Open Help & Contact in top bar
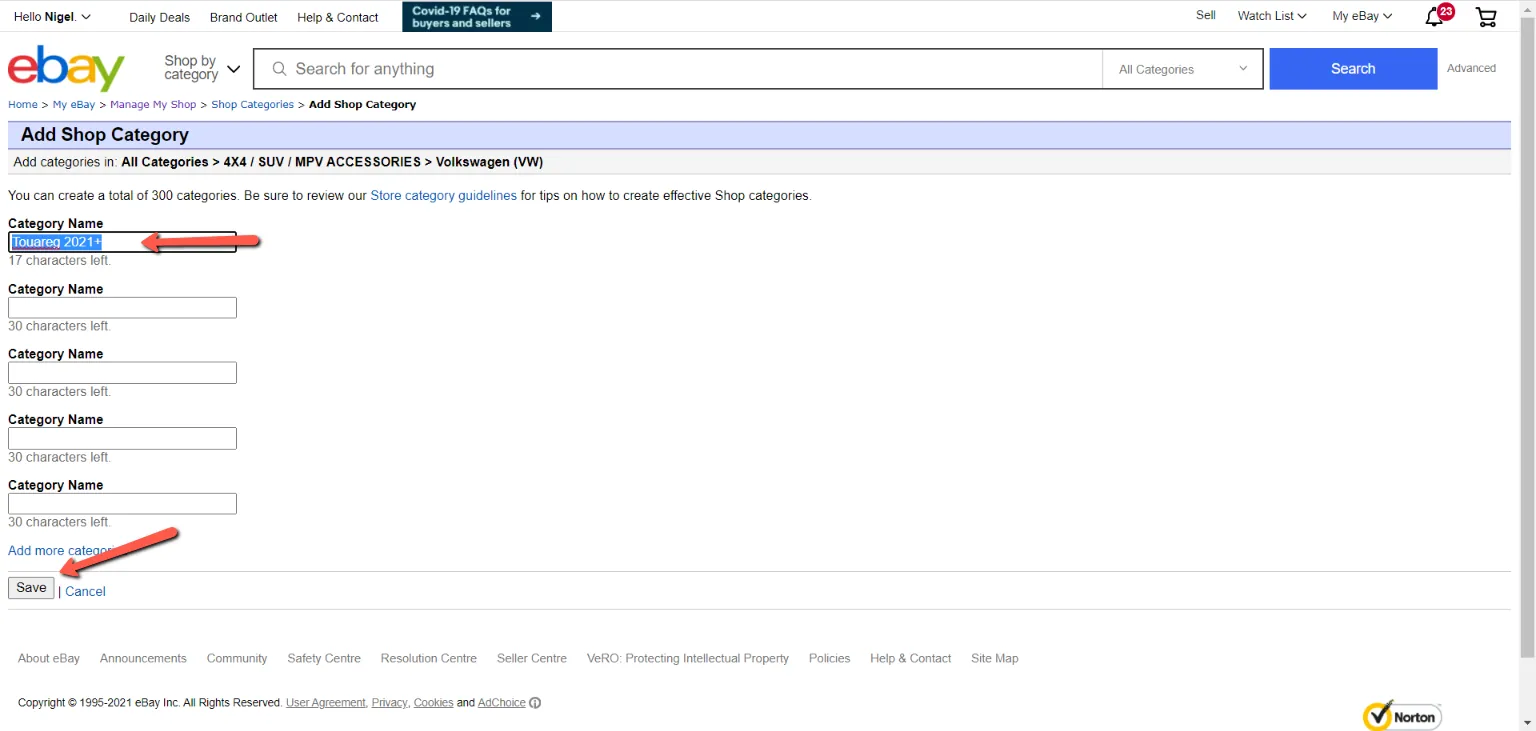 point(338,17)
